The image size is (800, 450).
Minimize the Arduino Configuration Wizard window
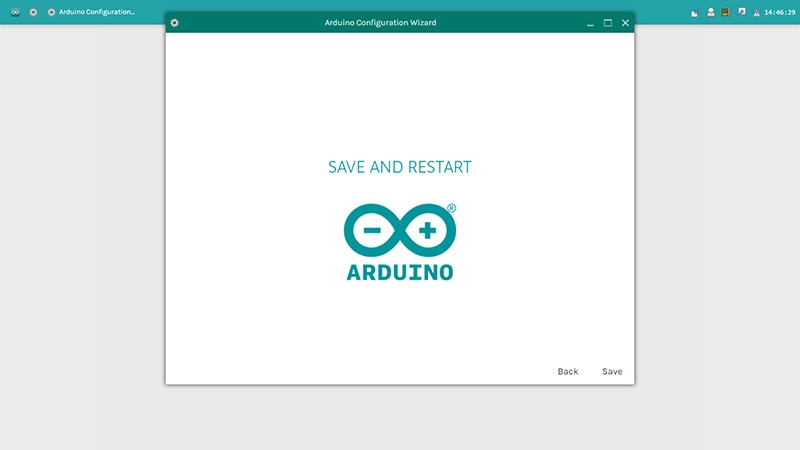click(x=590, y=23)
